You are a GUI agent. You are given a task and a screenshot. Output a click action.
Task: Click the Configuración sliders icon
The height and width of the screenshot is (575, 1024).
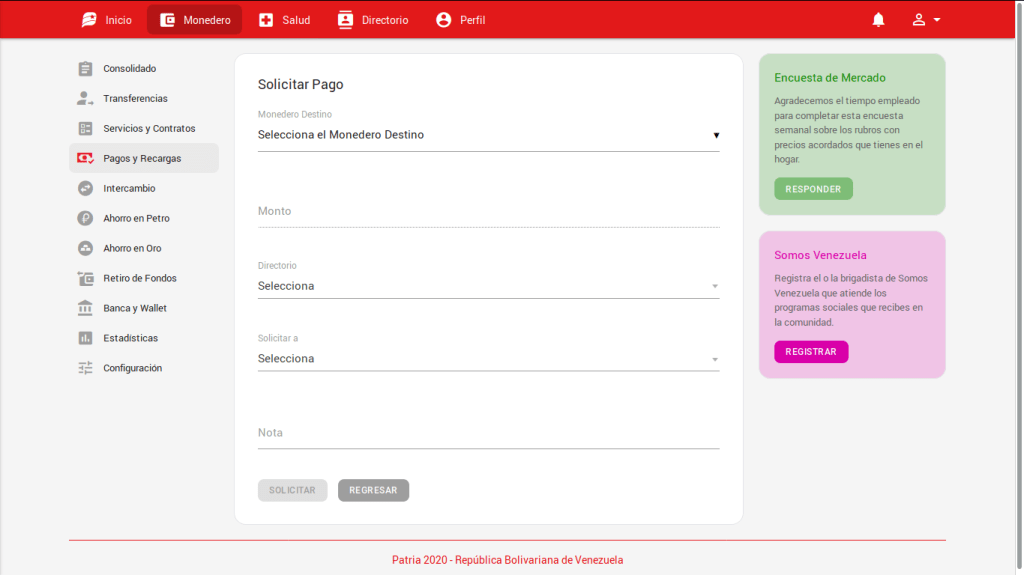(86, 368)
